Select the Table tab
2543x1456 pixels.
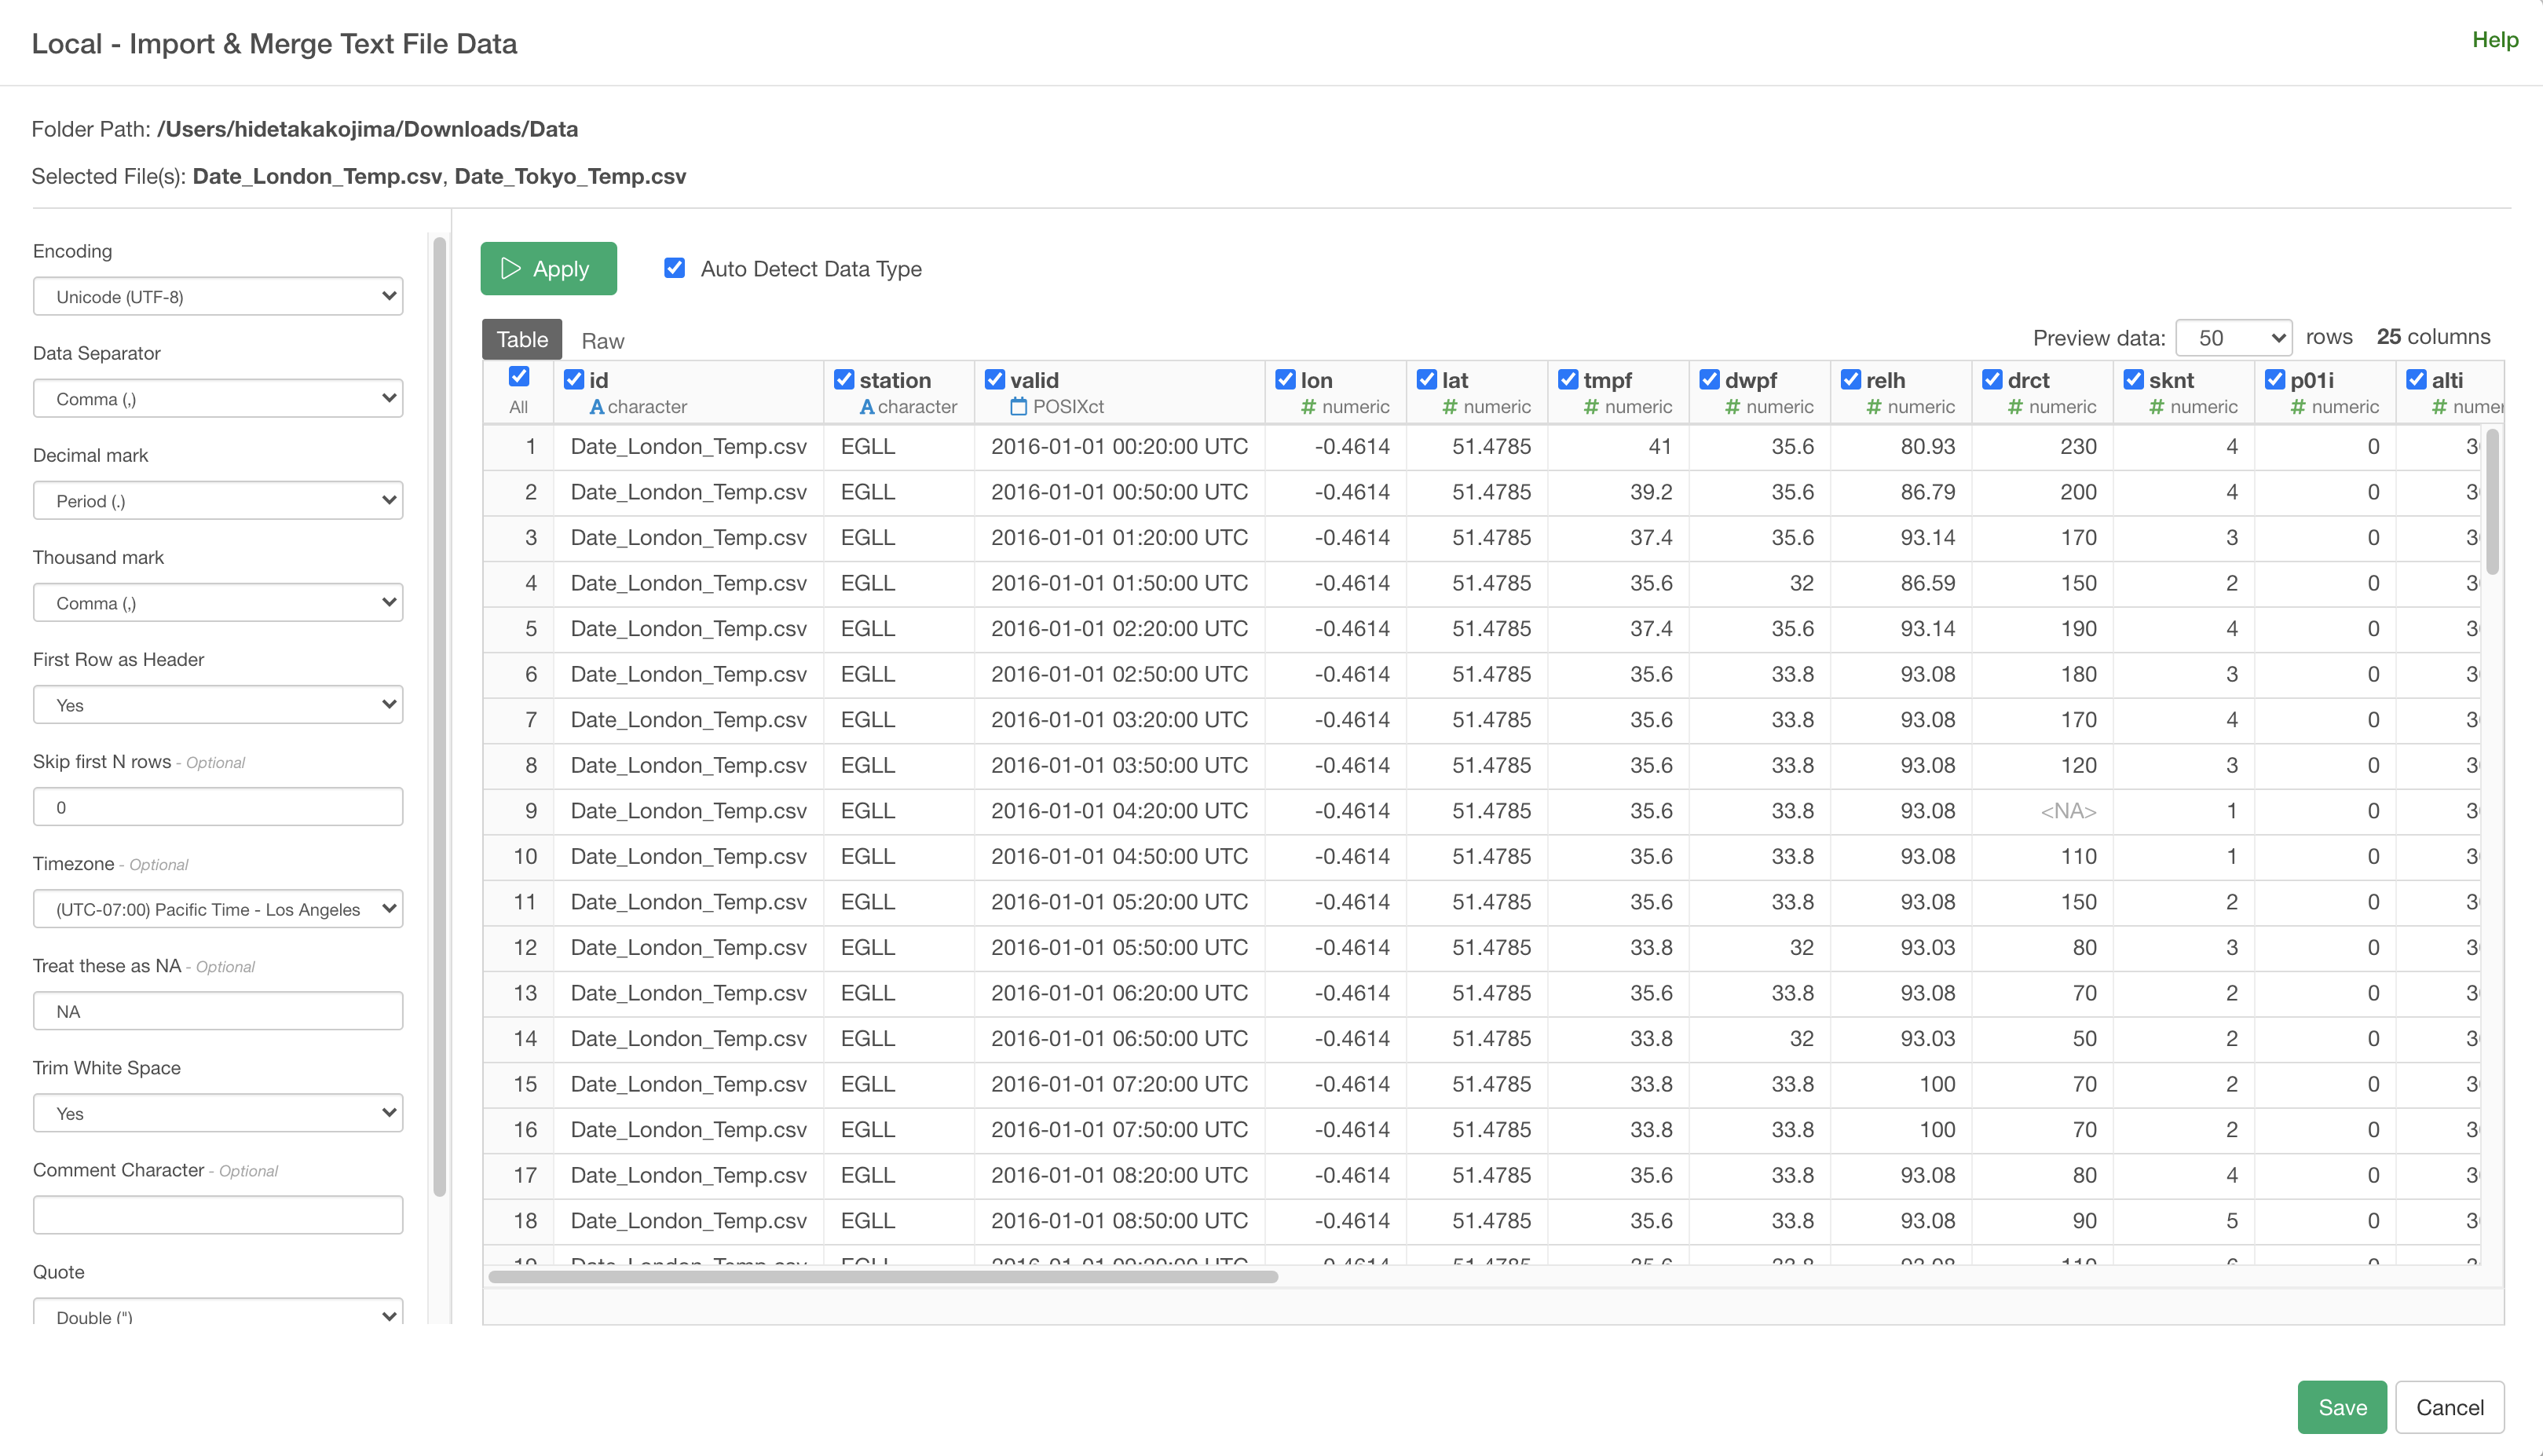pos(522,340)
